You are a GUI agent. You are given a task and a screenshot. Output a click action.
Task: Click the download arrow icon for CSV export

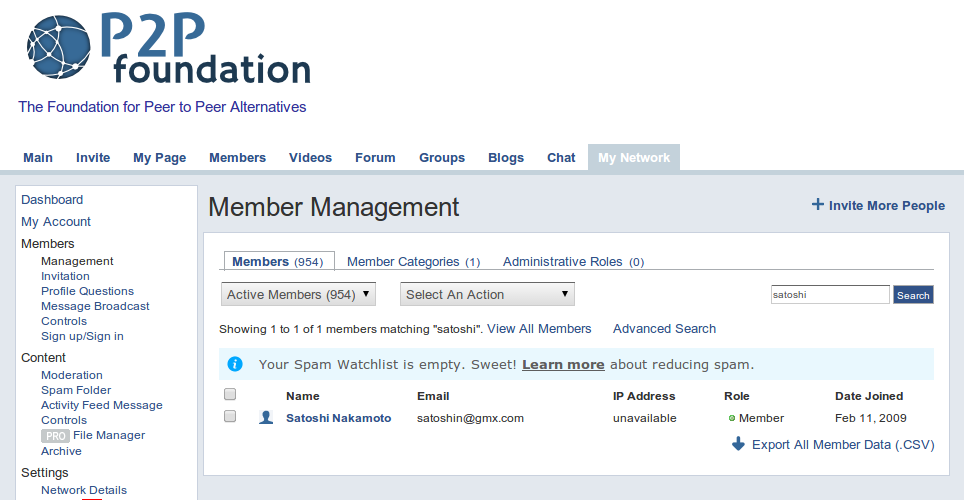pos(738,444)
